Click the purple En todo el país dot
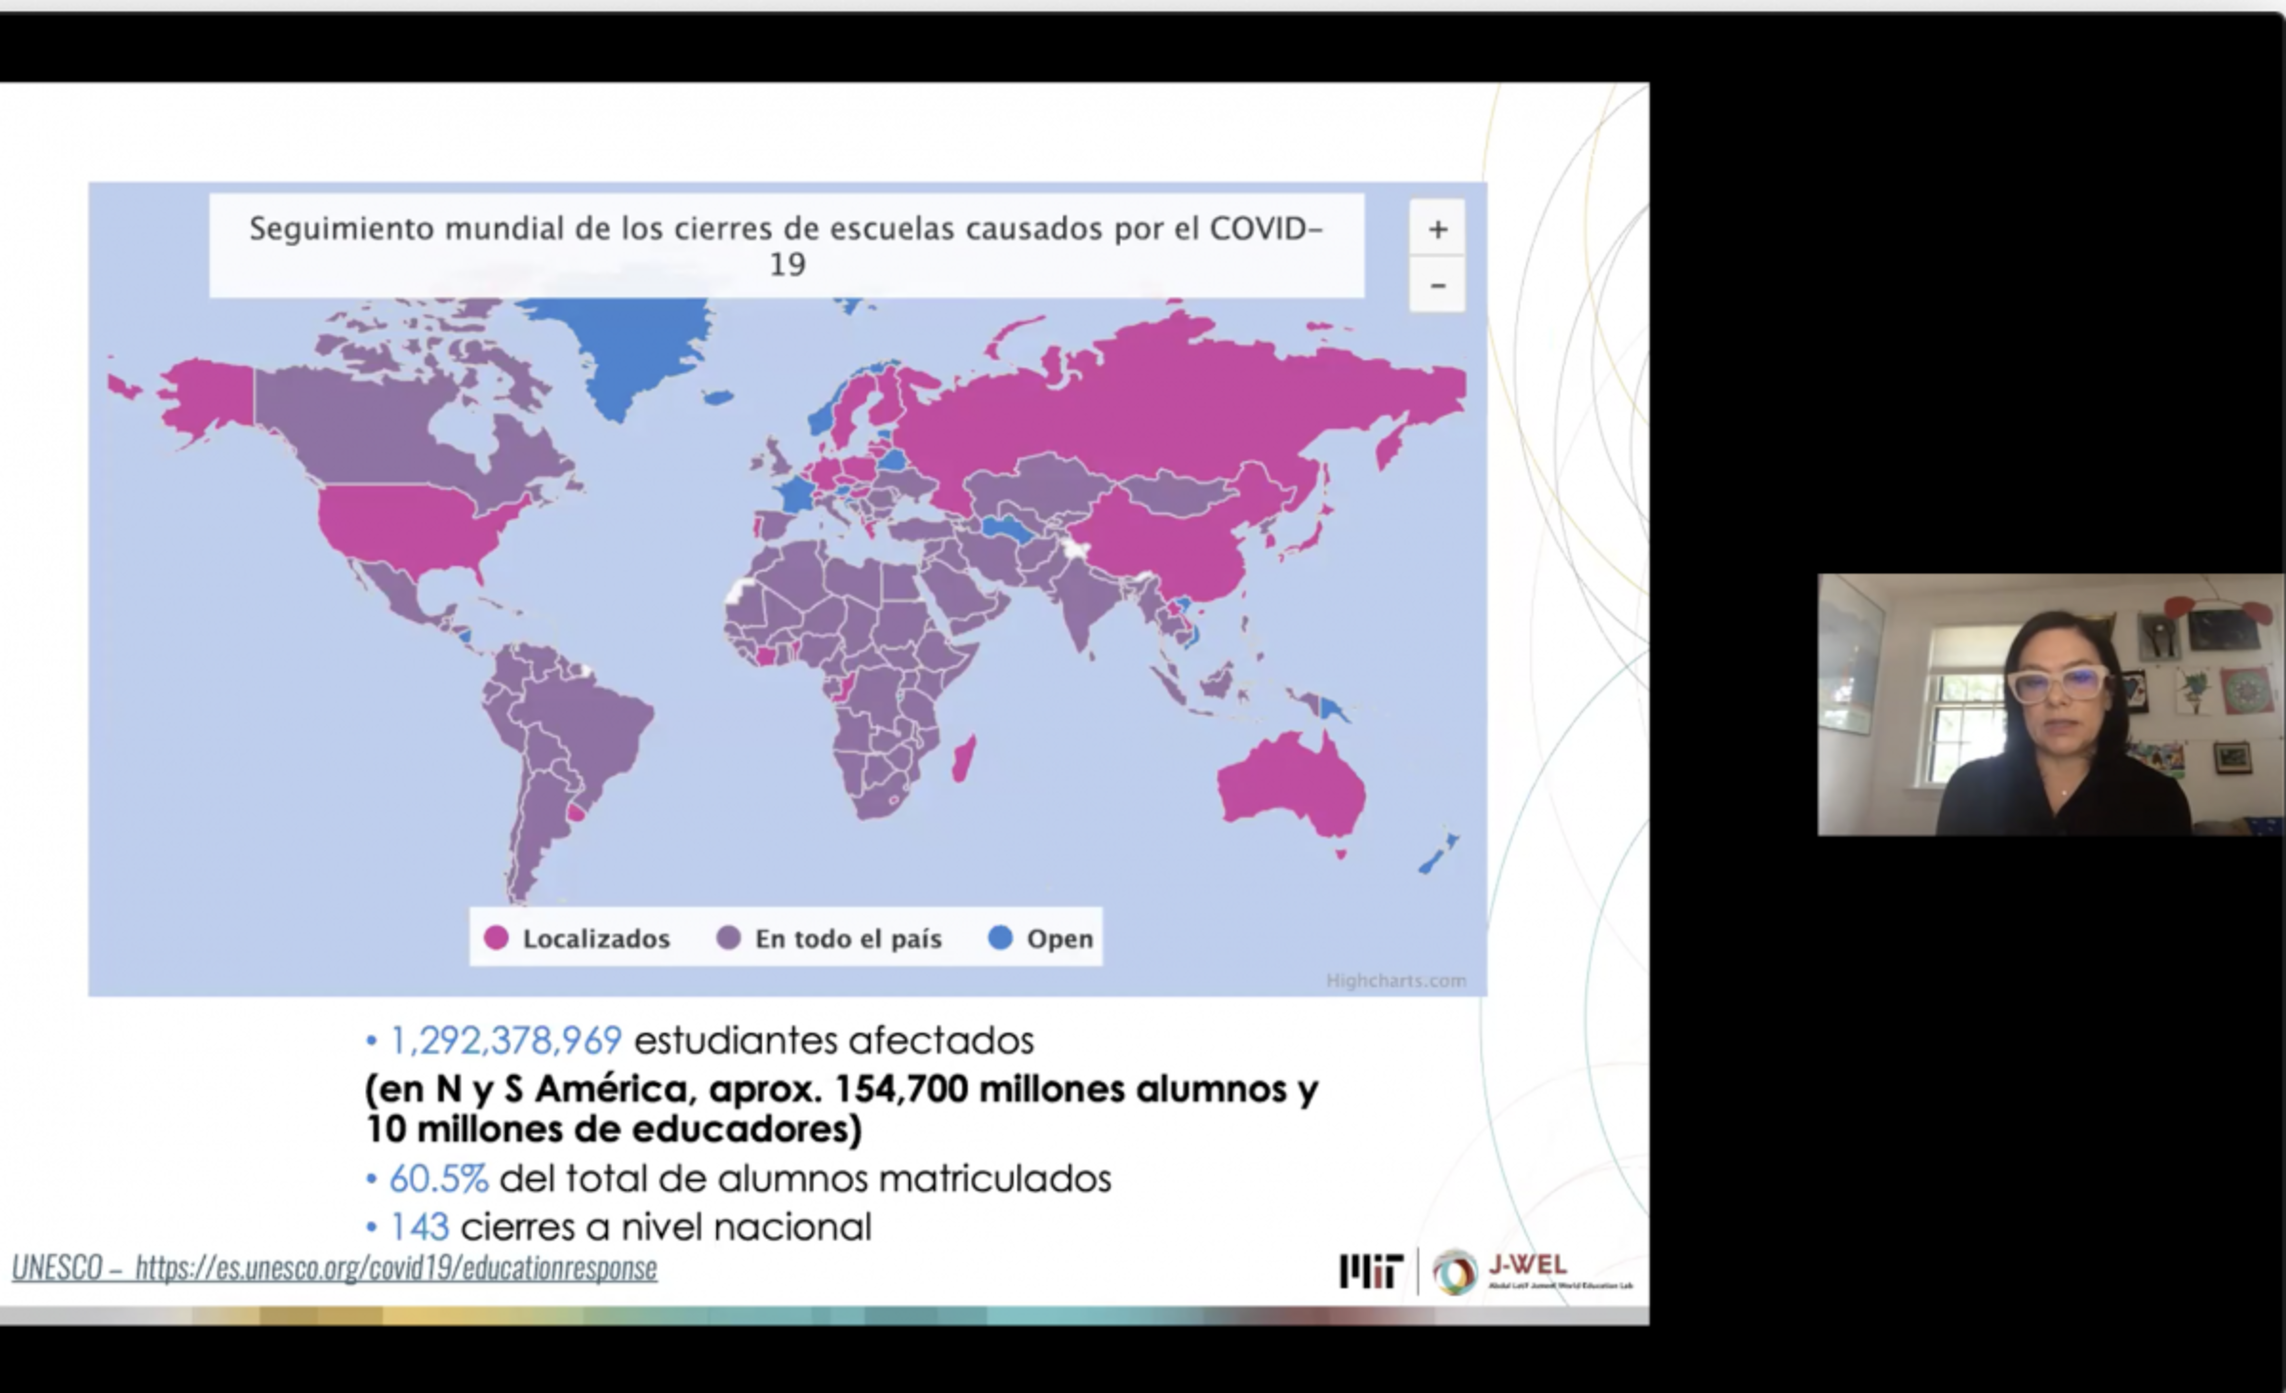This screenshot has height=1393, width=2286. pyautogui.click(x=729, y=938)
